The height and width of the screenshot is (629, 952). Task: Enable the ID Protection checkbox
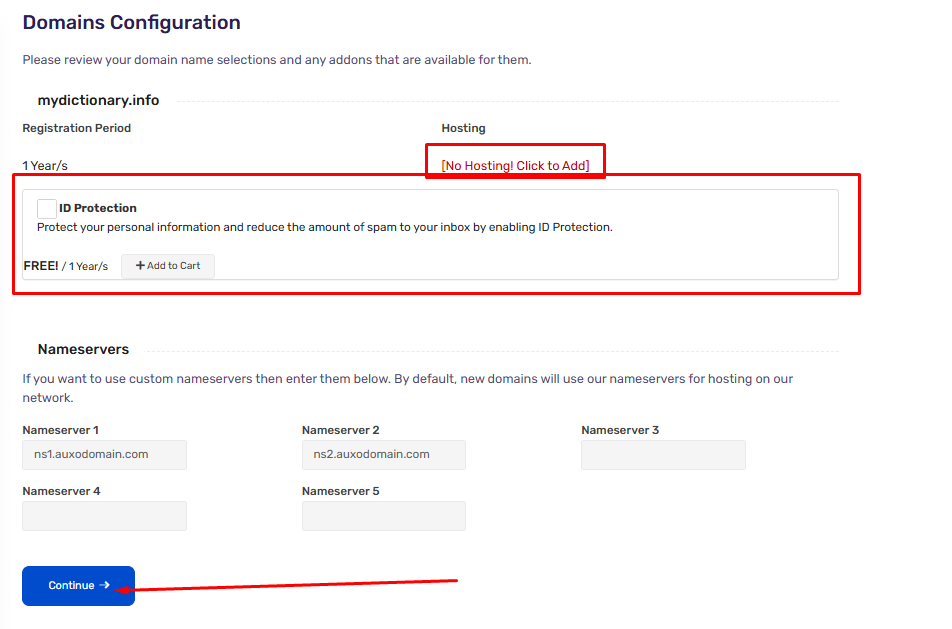[47, 208]
